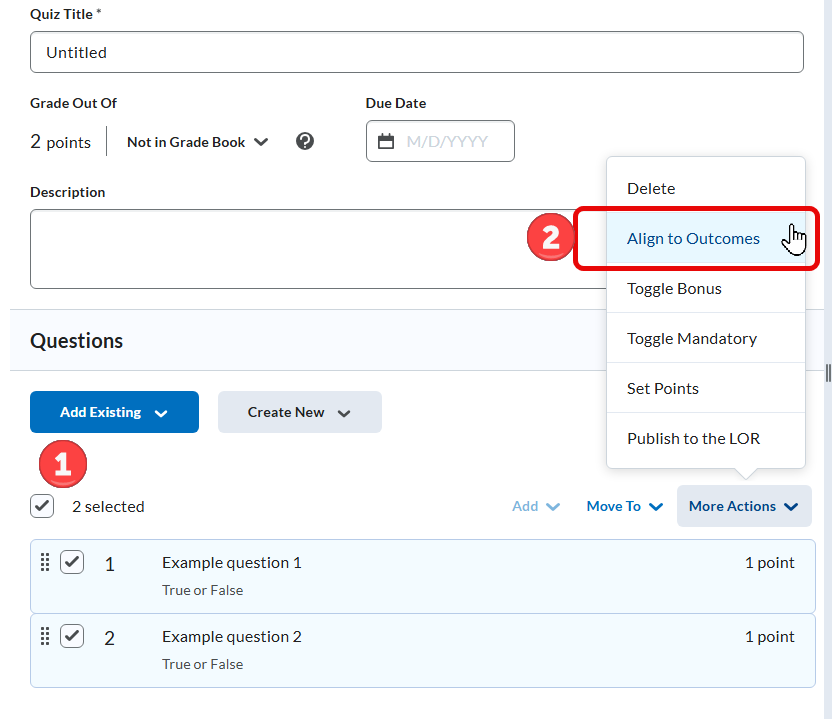
Task: Click the Quiz Title text field
Action: 416,52
